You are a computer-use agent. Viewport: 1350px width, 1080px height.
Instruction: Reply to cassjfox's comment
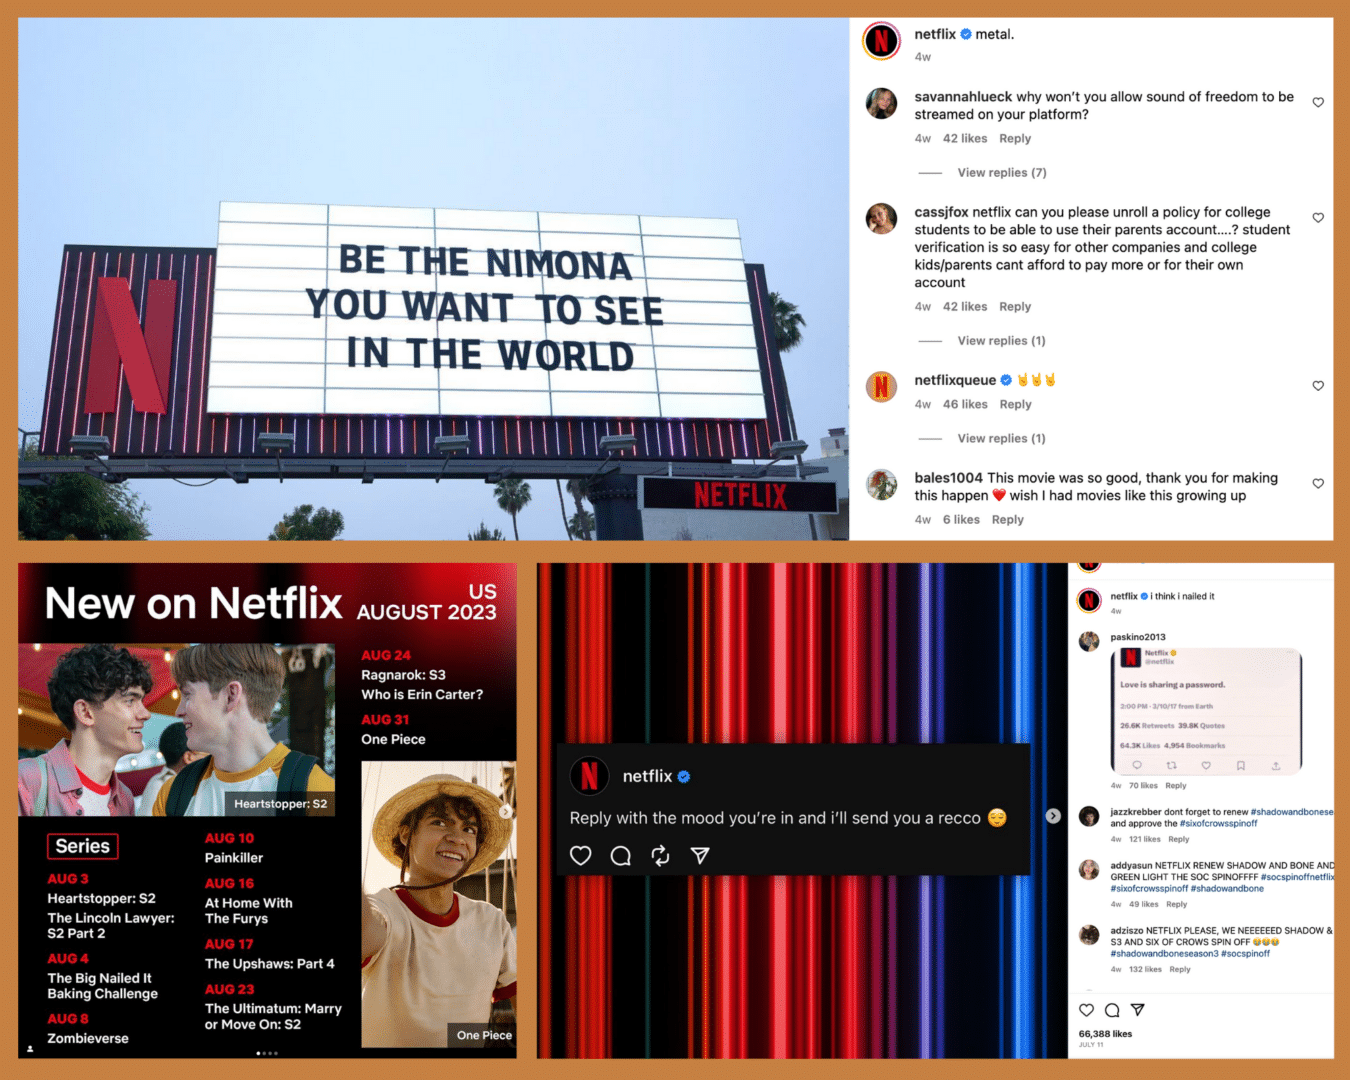(x=1015, y=307)
